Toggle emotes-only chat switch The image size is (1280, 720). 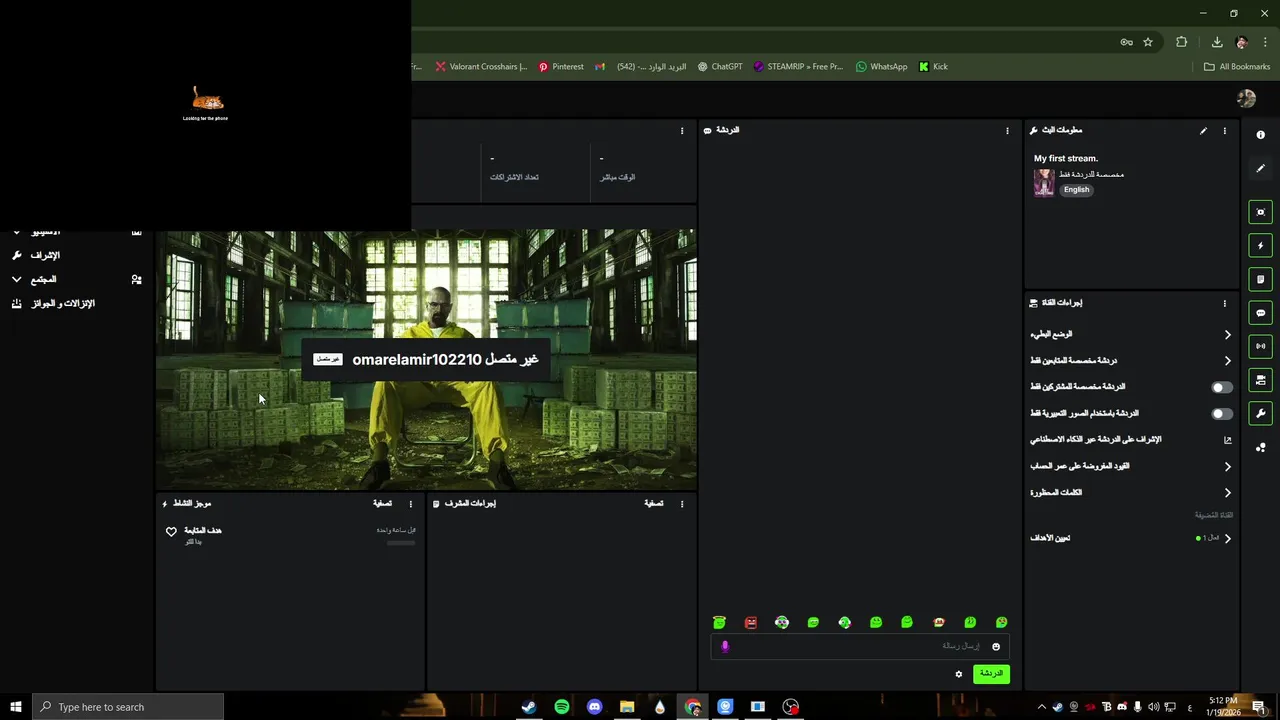[1222, 413]
